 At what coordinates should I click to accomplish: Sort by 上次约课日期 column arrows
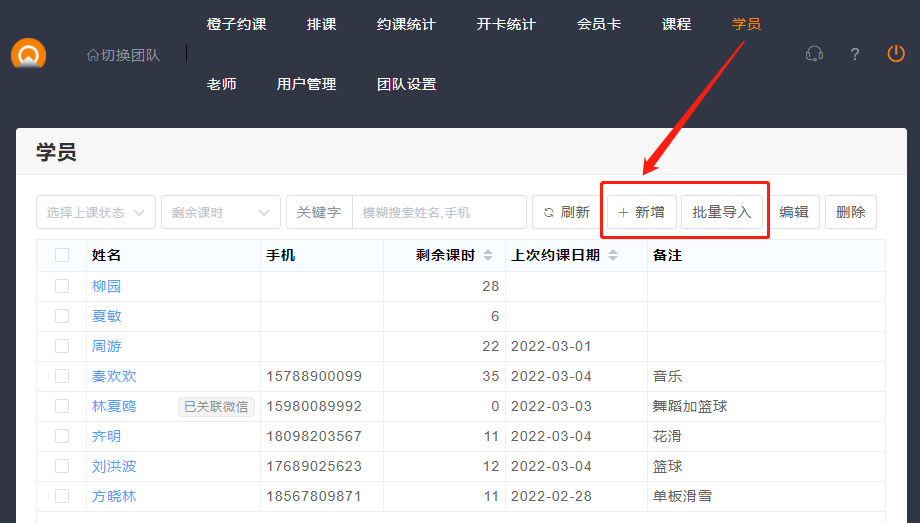point(612,255)
